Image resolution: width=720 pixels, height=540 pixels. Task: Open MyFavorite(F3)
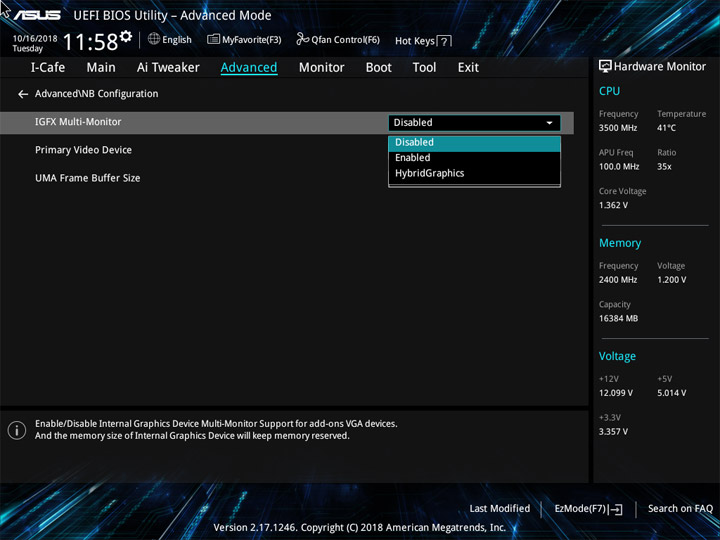click(244, 39)
